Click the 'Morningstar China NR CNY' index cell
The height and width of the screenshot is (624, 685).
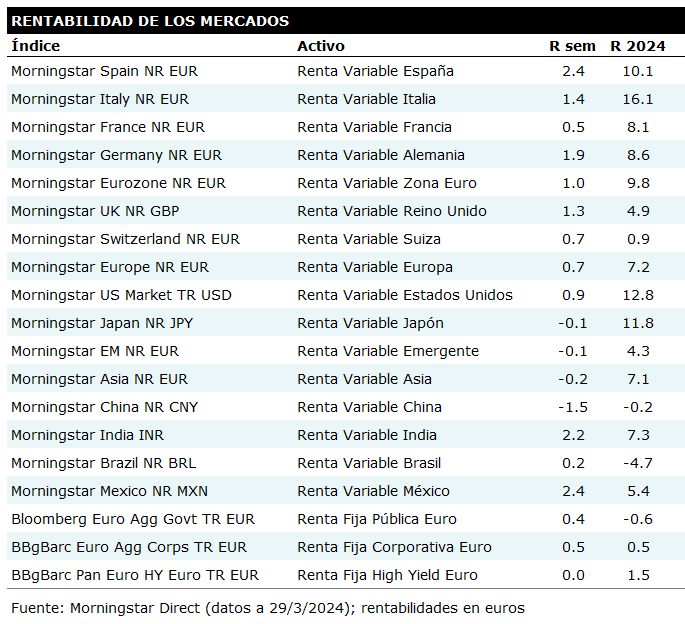pos(104,407)
